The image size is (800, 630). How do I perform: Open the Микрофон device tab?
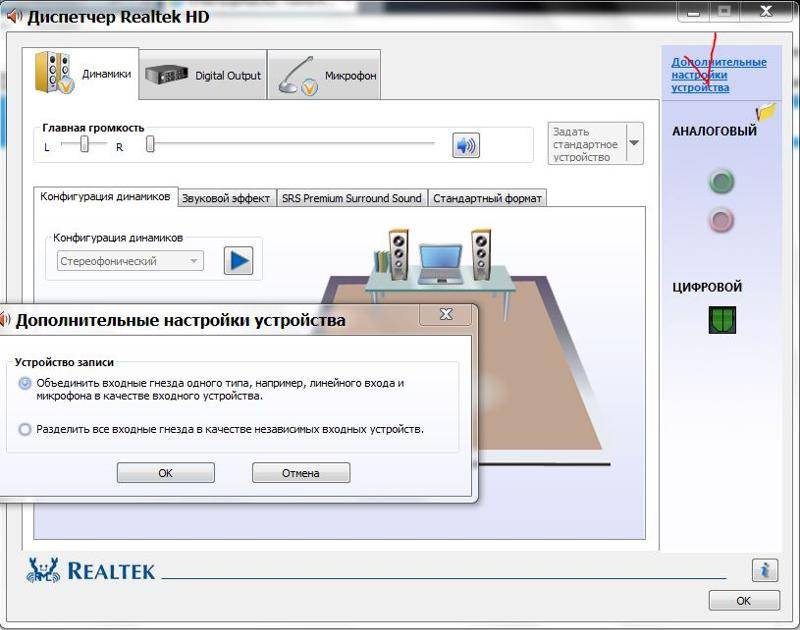tap(324, 75)
